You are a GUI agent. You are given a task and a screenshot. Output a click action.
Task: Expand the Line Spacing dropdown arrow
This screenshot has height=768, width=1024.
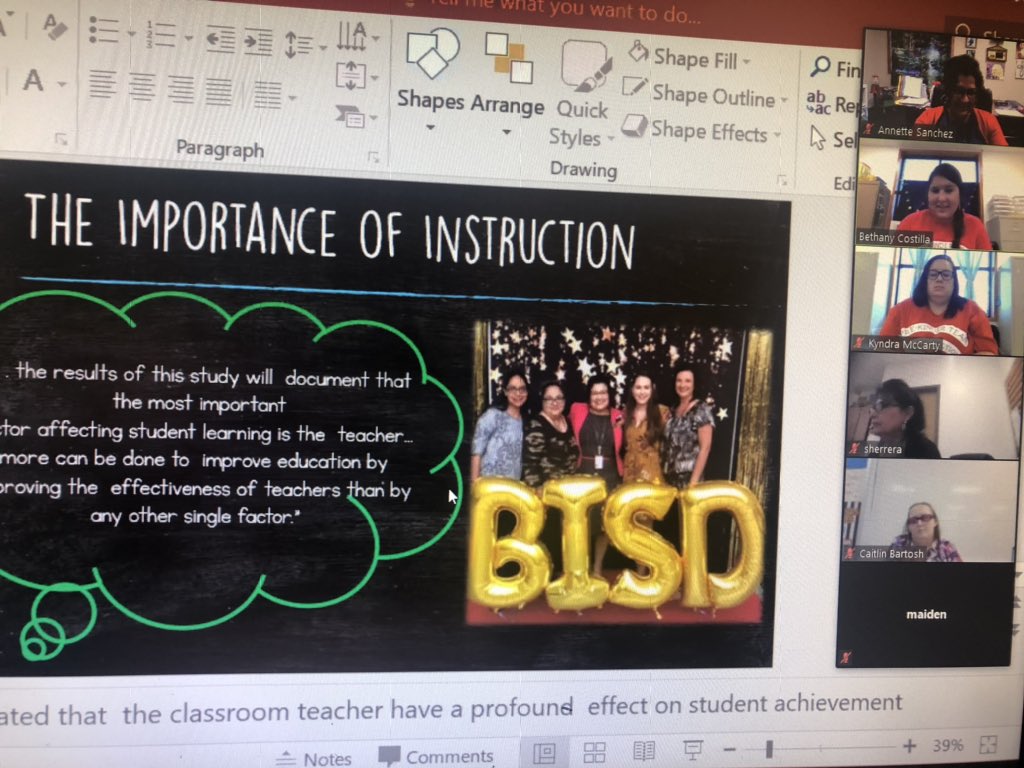click(323, 48)
